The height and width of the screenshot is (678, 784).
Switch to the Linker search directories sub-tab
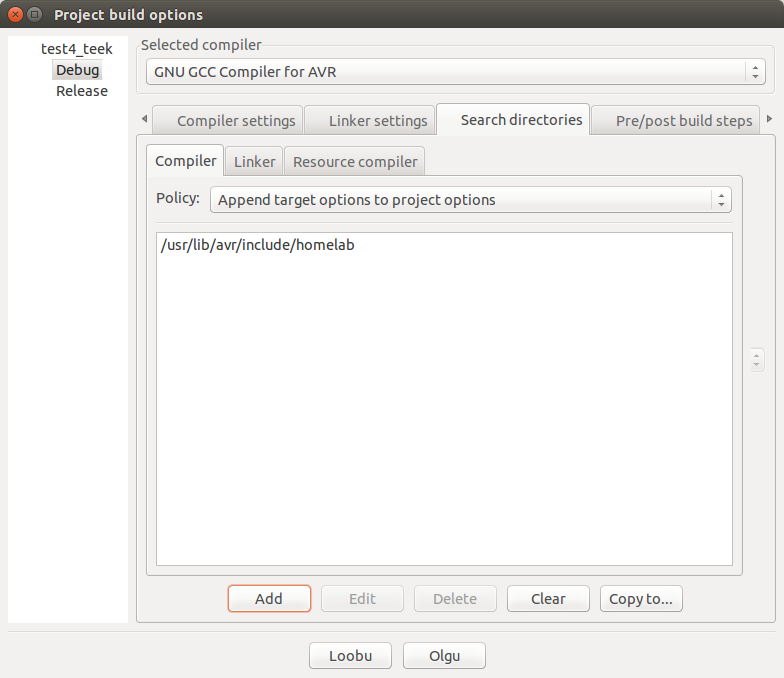[254, 162]
